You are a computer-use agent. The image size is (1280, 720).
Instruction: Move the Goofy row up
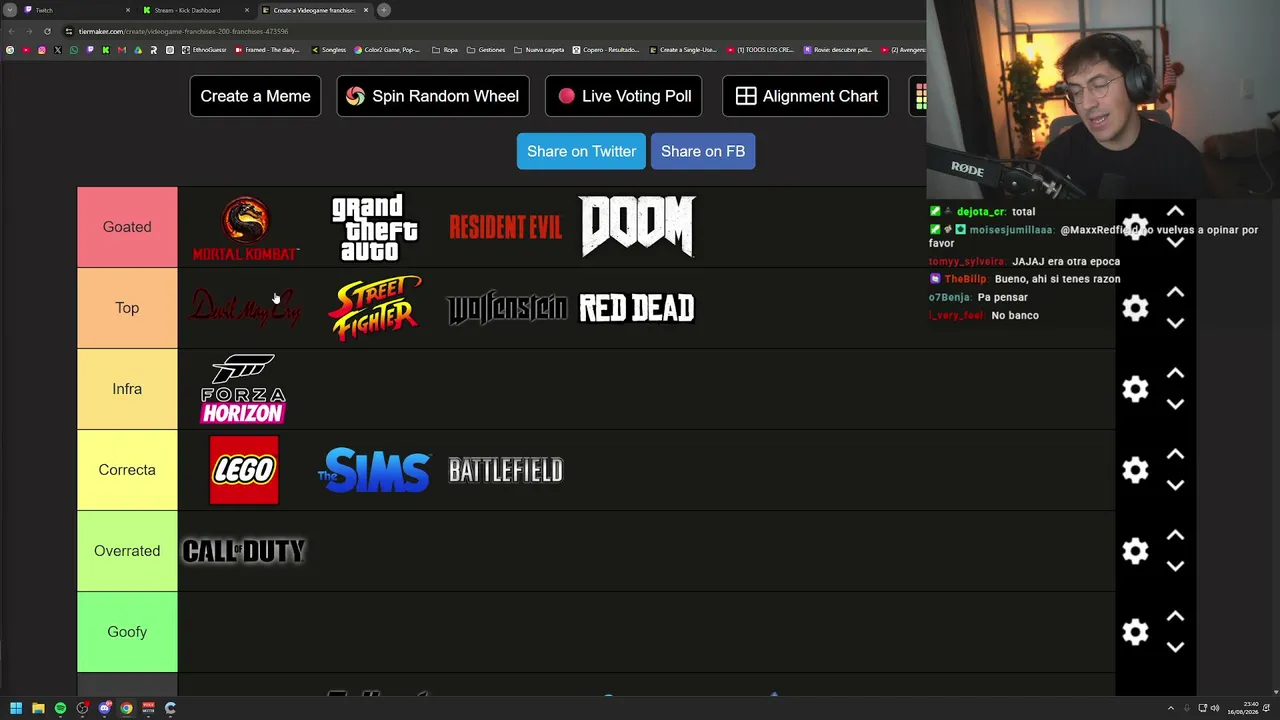(1175, 617)
